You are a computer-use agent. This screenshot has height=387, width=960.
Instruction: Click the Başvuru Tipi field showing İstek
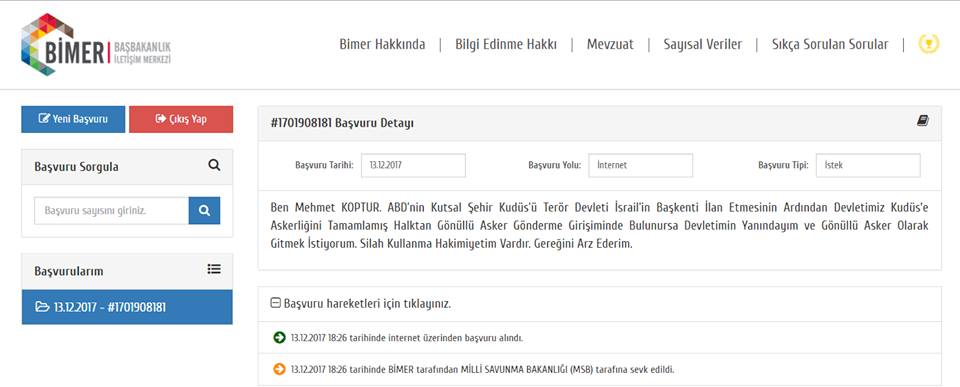click(x=868, y=165)
